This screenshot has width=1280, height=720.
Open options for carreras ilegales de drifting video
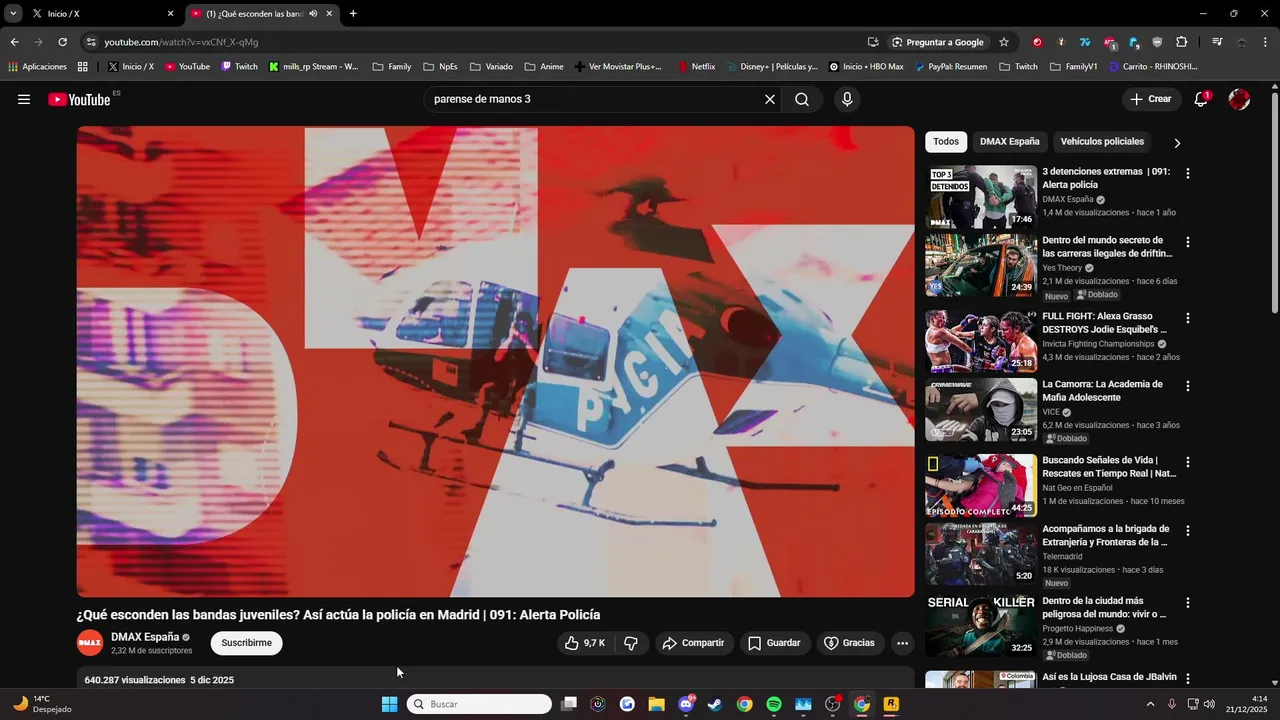(x=1188, y=242)
